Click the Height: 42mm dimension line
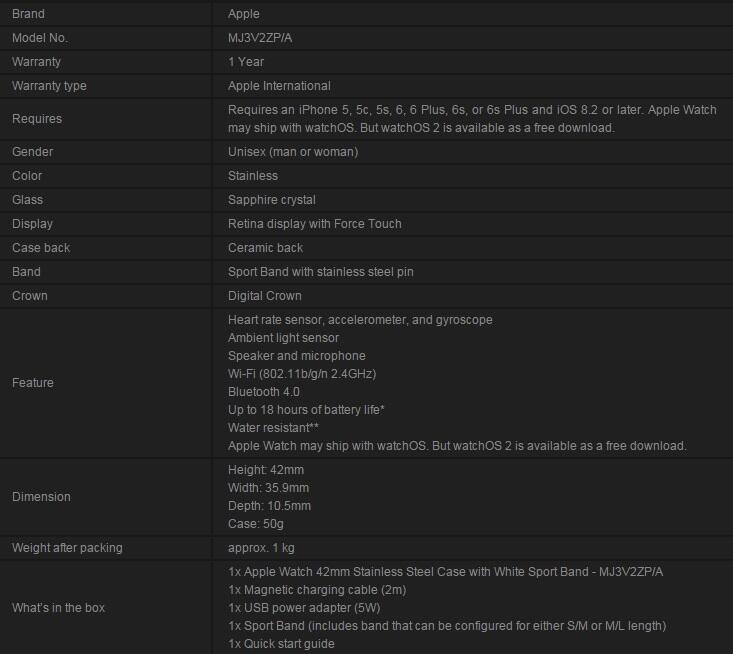The height and width of the screenshot is (654, 733). point(266,470)
